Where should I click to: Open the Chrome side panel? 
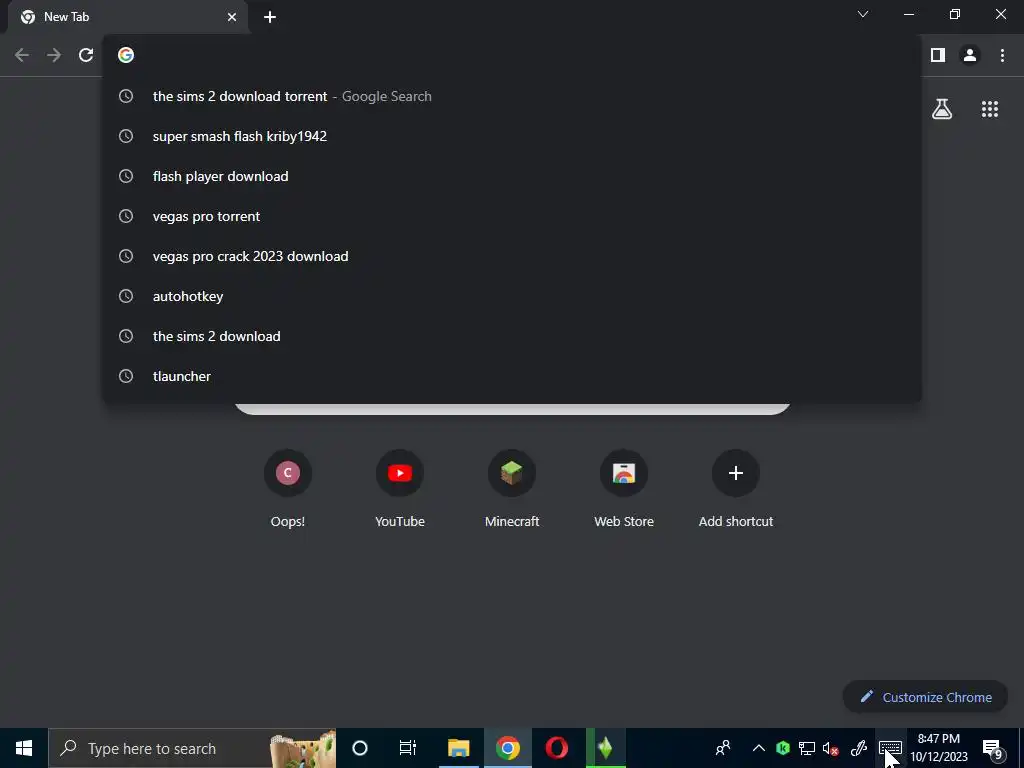click(938, 56)
